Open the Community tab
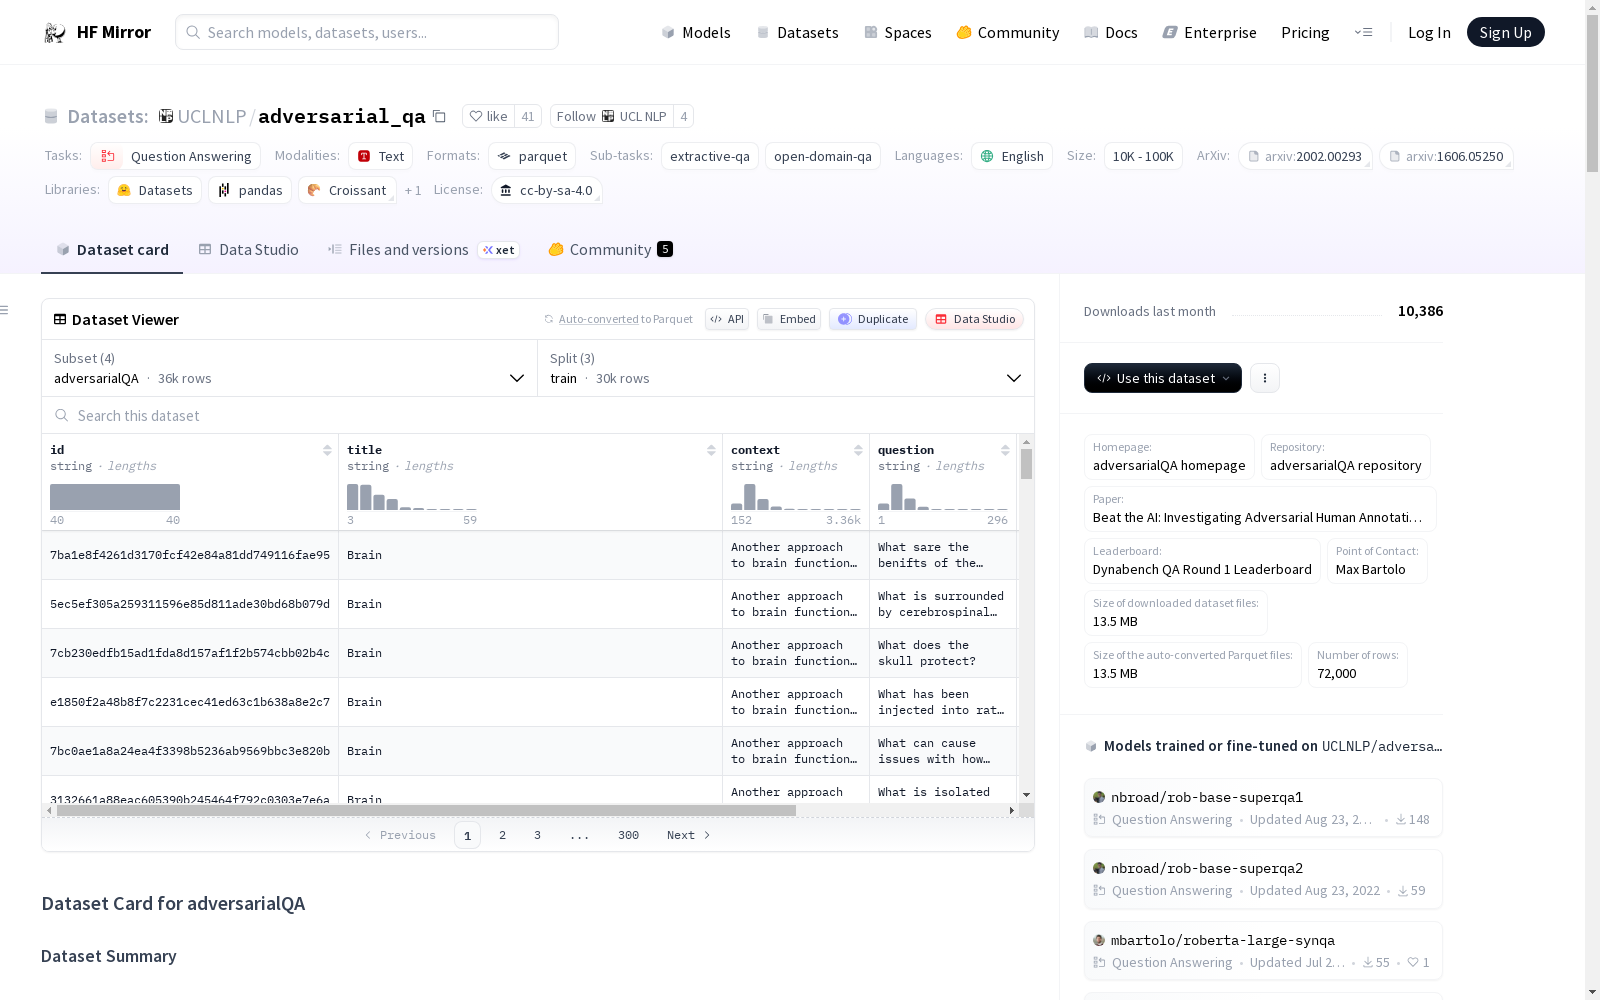 click(x=609, y=250)
